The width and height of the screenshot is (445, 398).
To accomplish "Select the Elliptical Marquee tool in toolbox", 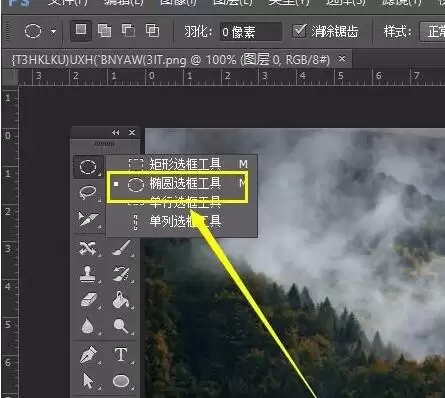I will tap(88, 167).
